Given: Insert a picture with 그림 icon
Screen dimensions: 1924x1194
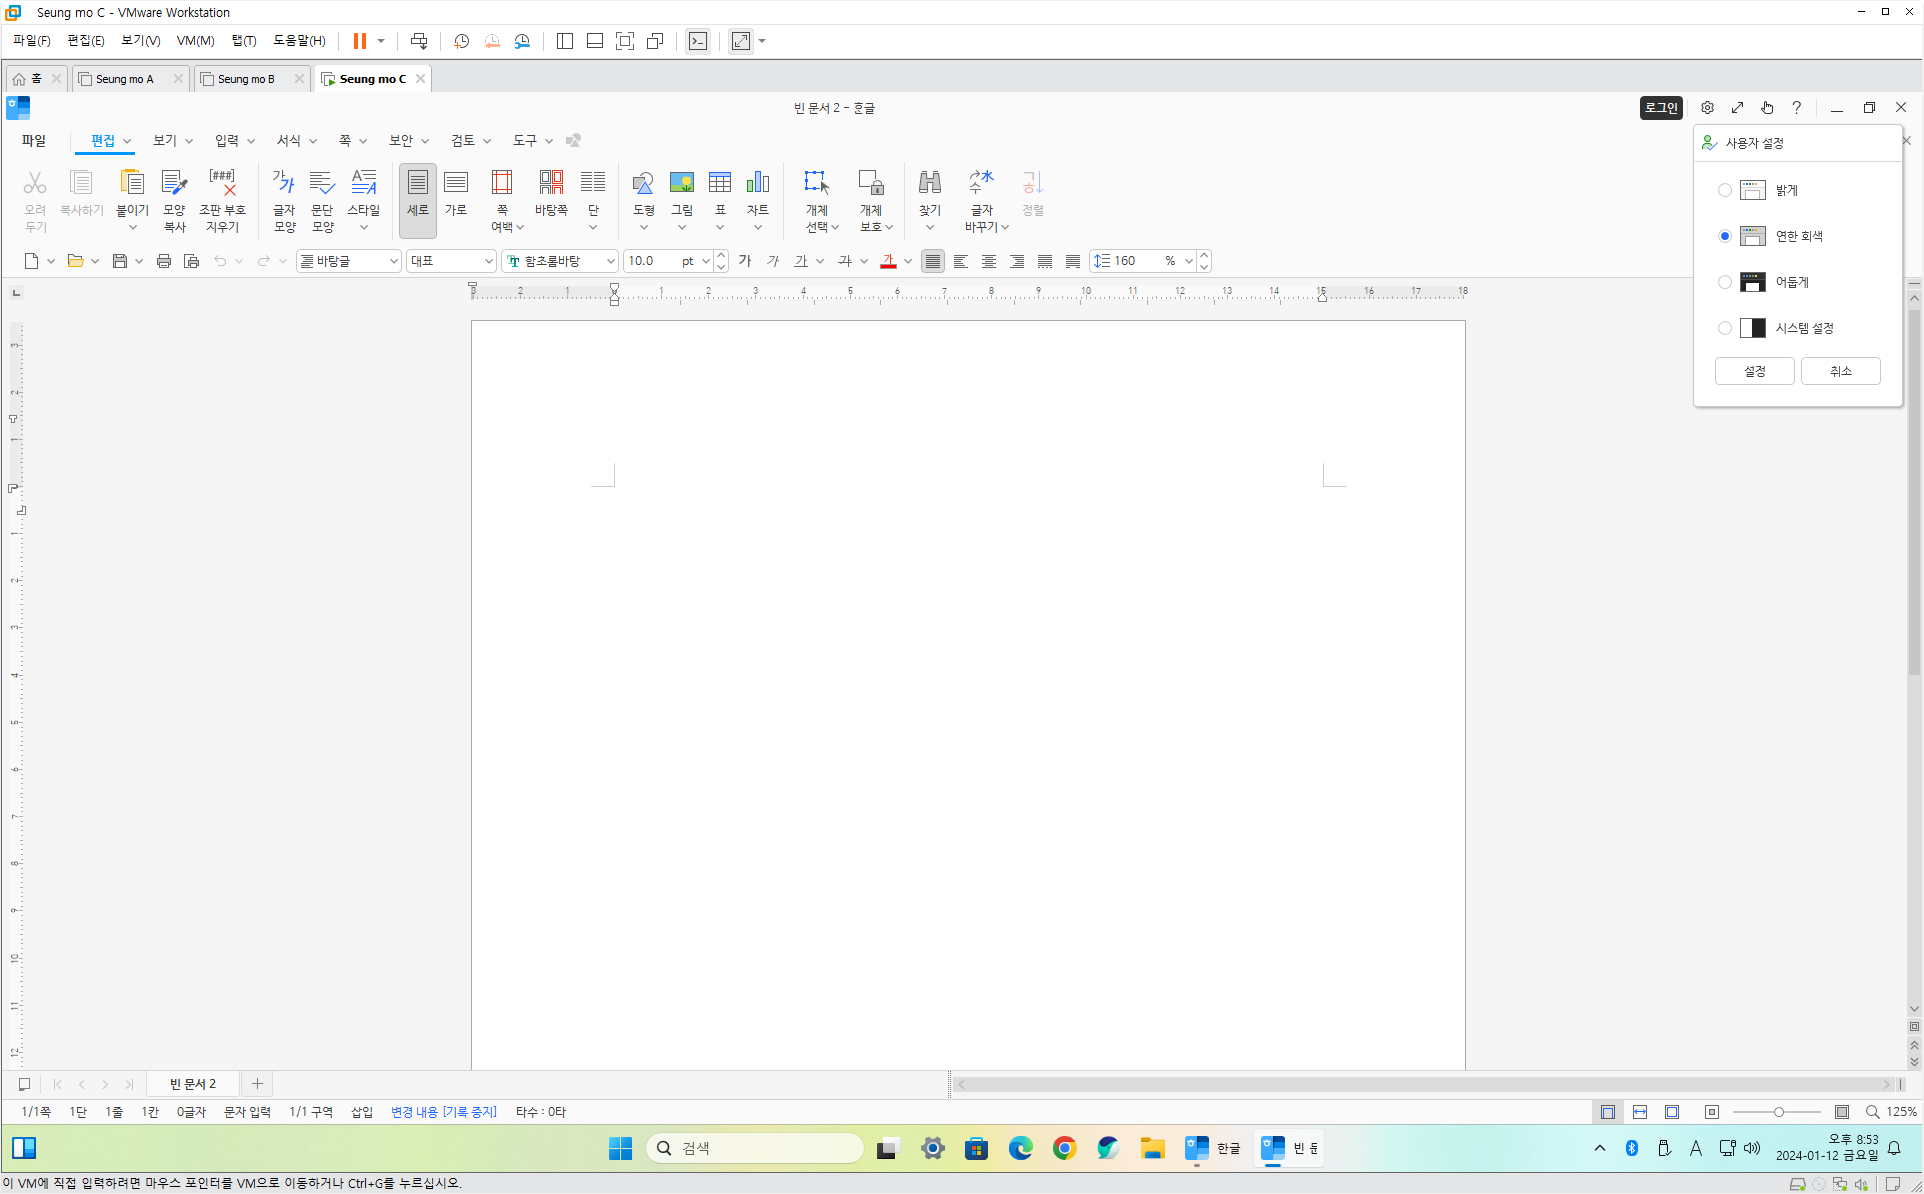Looking at the screenshot, I should click(x=681, y=183).
